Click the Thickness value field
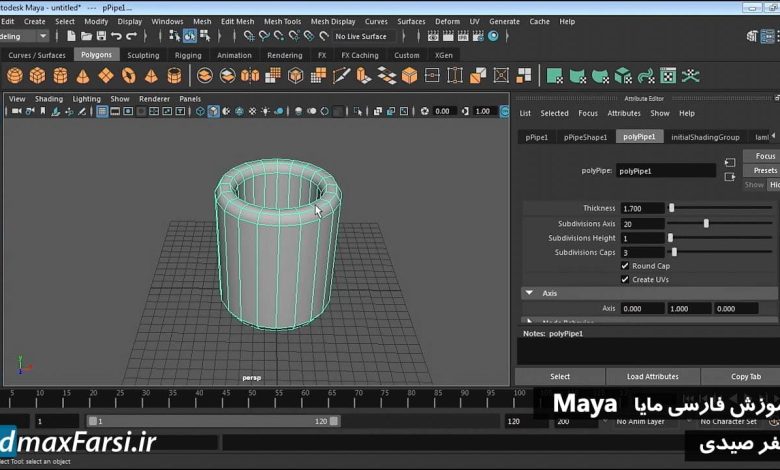The height and width of the screenshot is (470, 780). [641, 208]
